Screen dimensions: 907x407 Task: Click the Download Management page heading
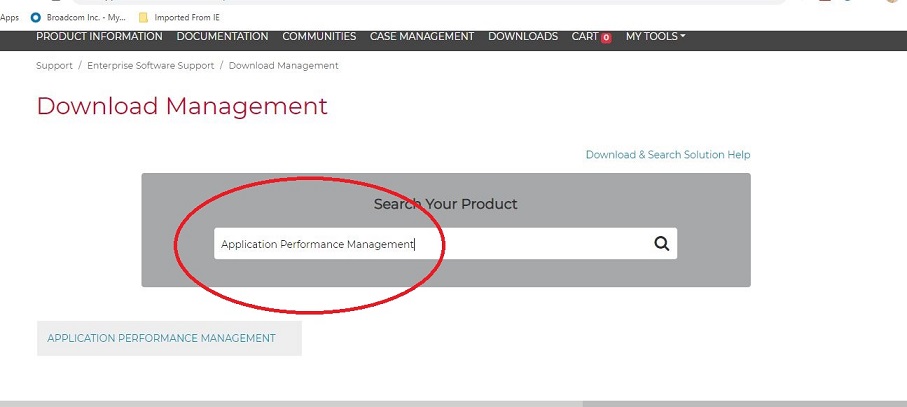pos(182,106)
